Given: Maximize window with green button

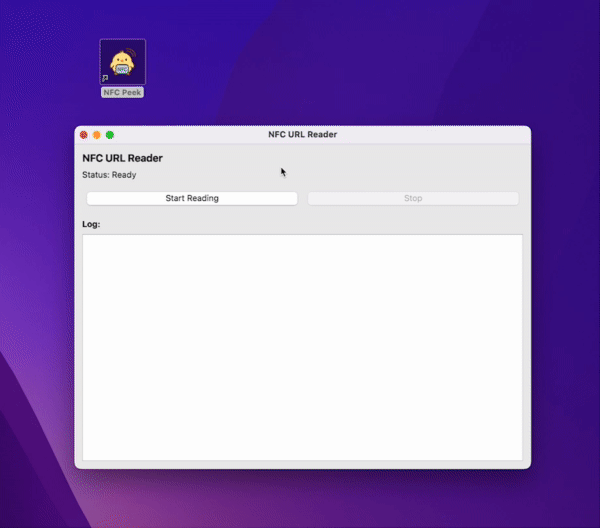Looking at the screenshot, I should [x=110, y=135].
